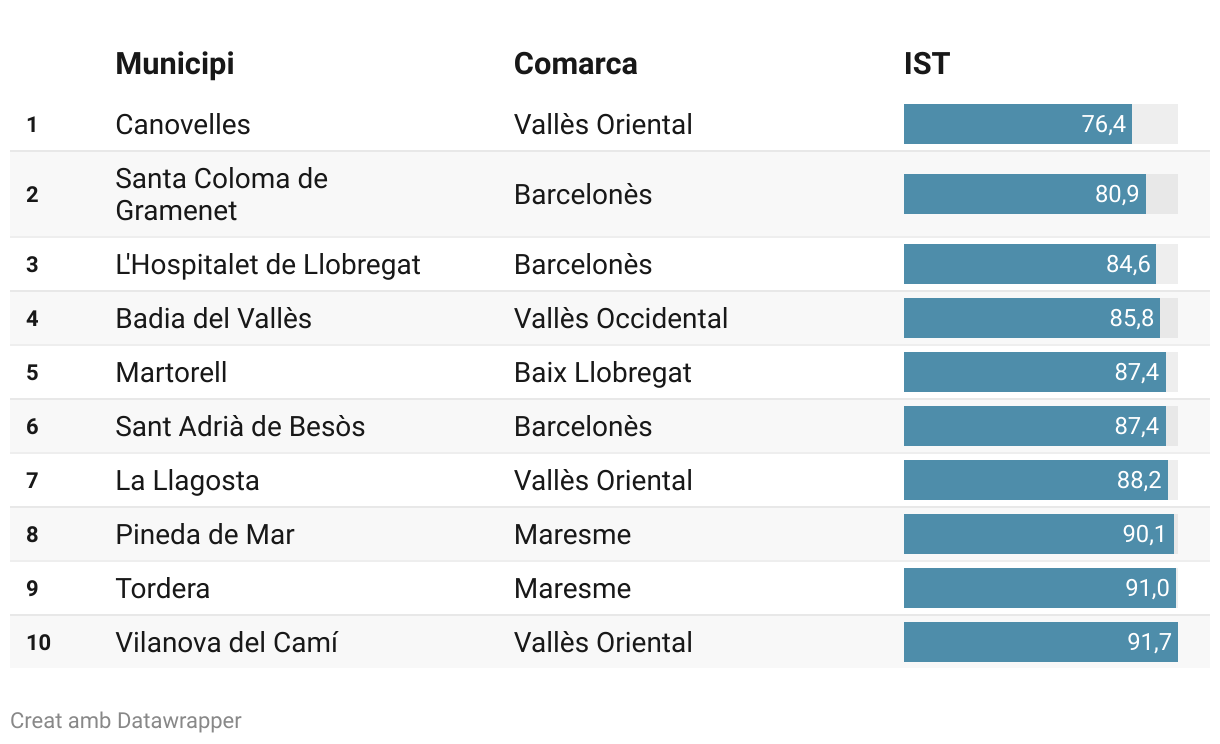
Task: Click the Baix Llobregat comarca cell
Action: [603, 373]
